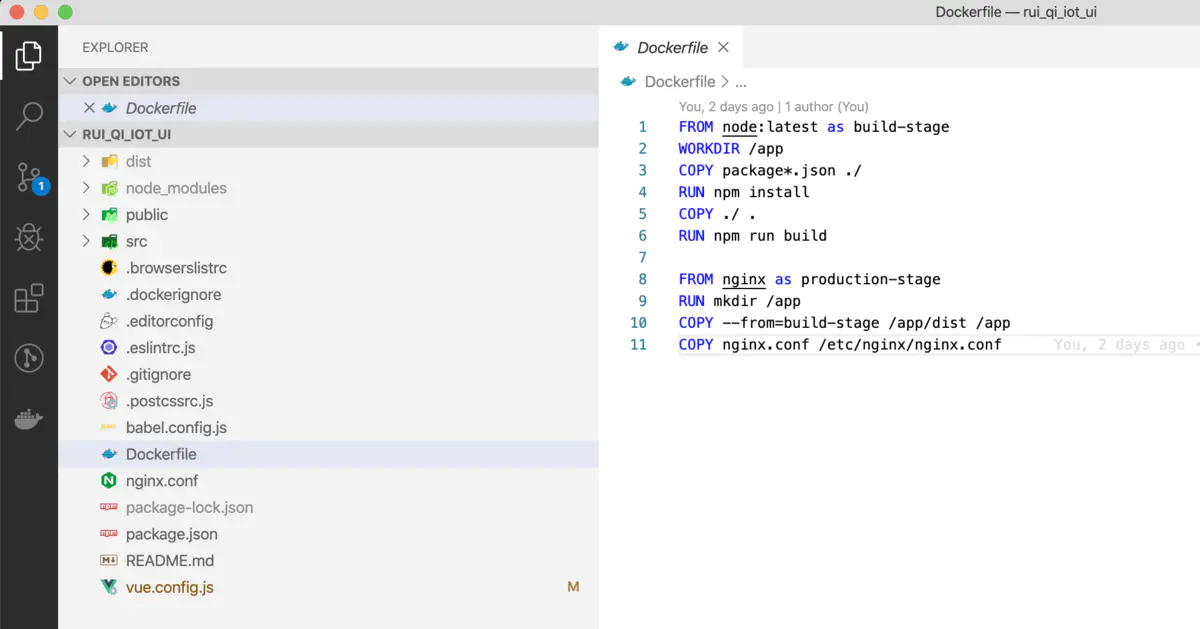Open the Search view icon
Screen dimensions: 1200x629
click(x=29, y=117)
